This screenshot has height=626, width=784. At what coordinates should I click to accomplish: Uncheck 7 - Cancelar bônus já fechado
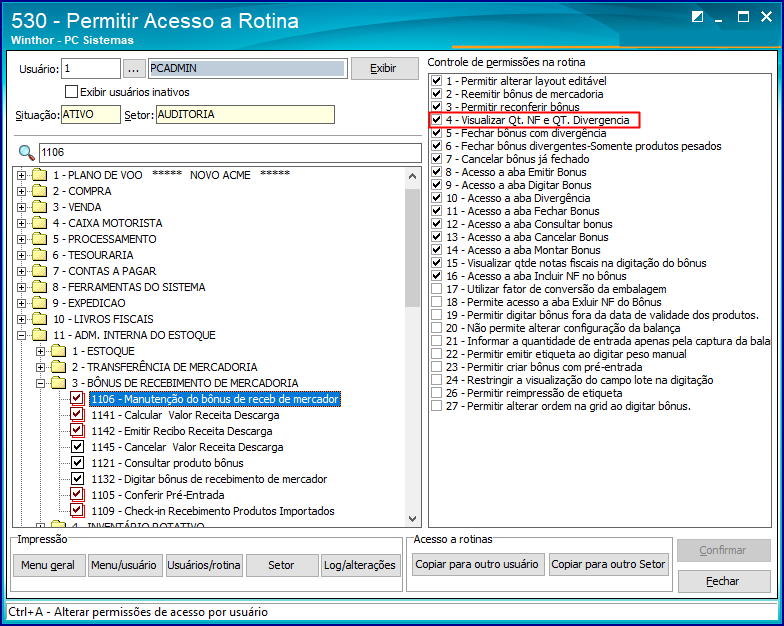436,159
